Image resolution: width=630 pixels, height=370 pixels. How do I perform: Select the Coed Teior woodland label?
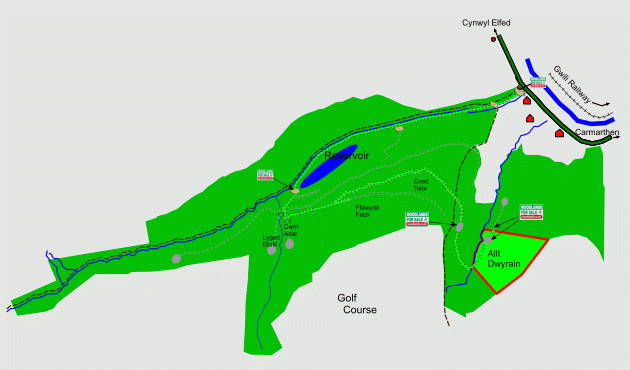(421, 185)
